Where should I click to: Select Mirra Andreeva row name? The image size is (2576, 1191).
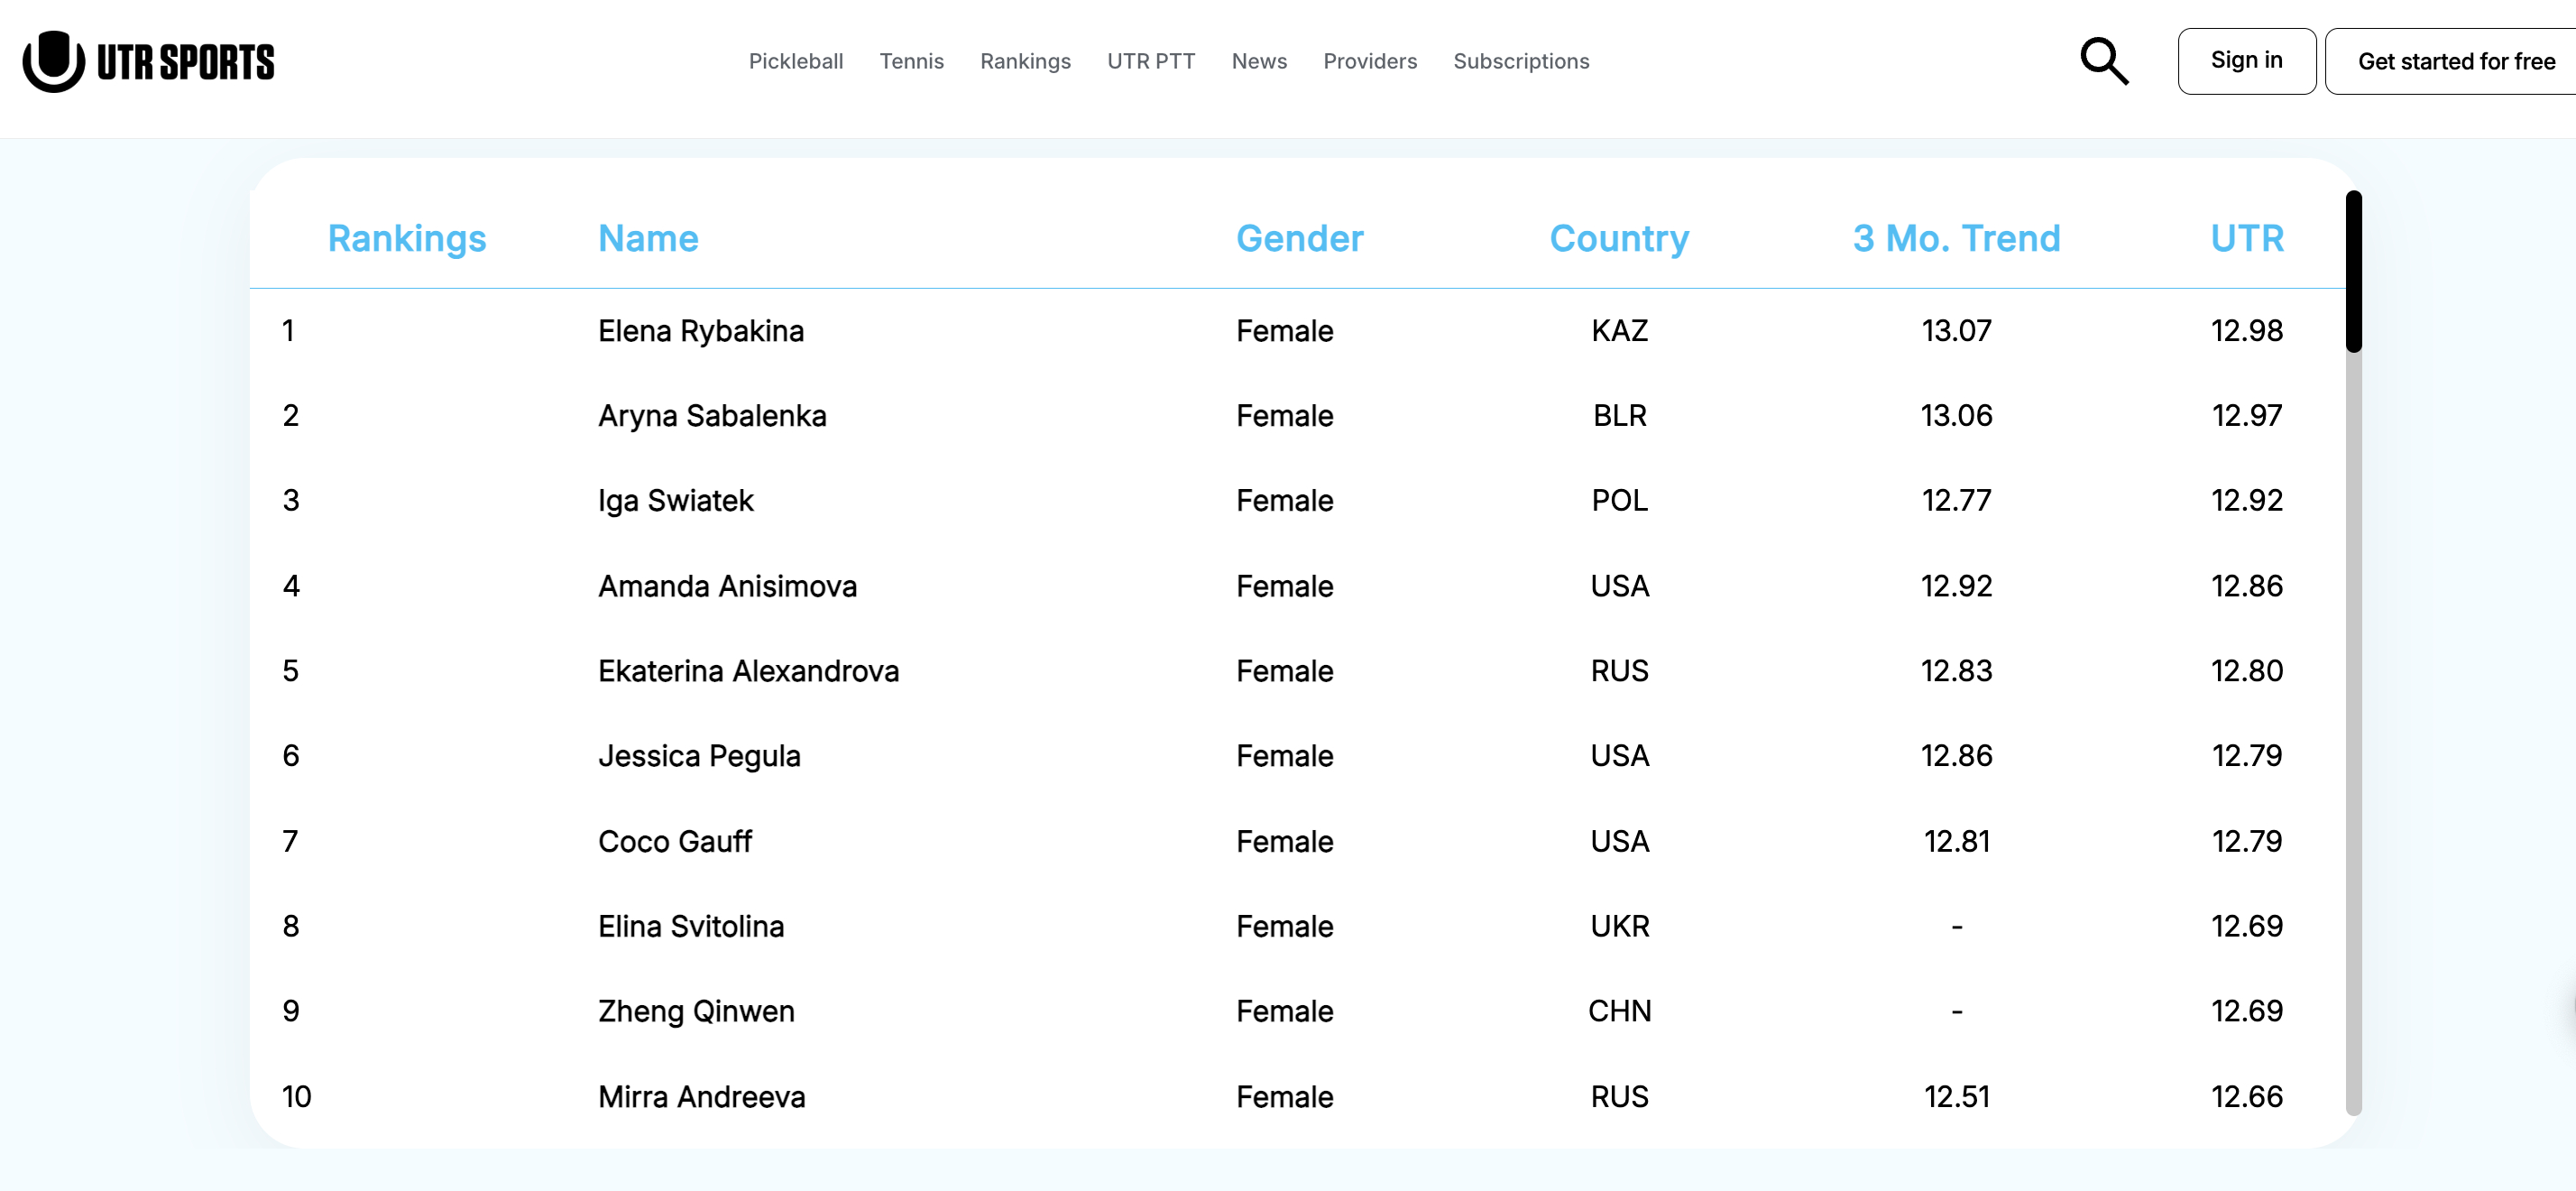701,1097
